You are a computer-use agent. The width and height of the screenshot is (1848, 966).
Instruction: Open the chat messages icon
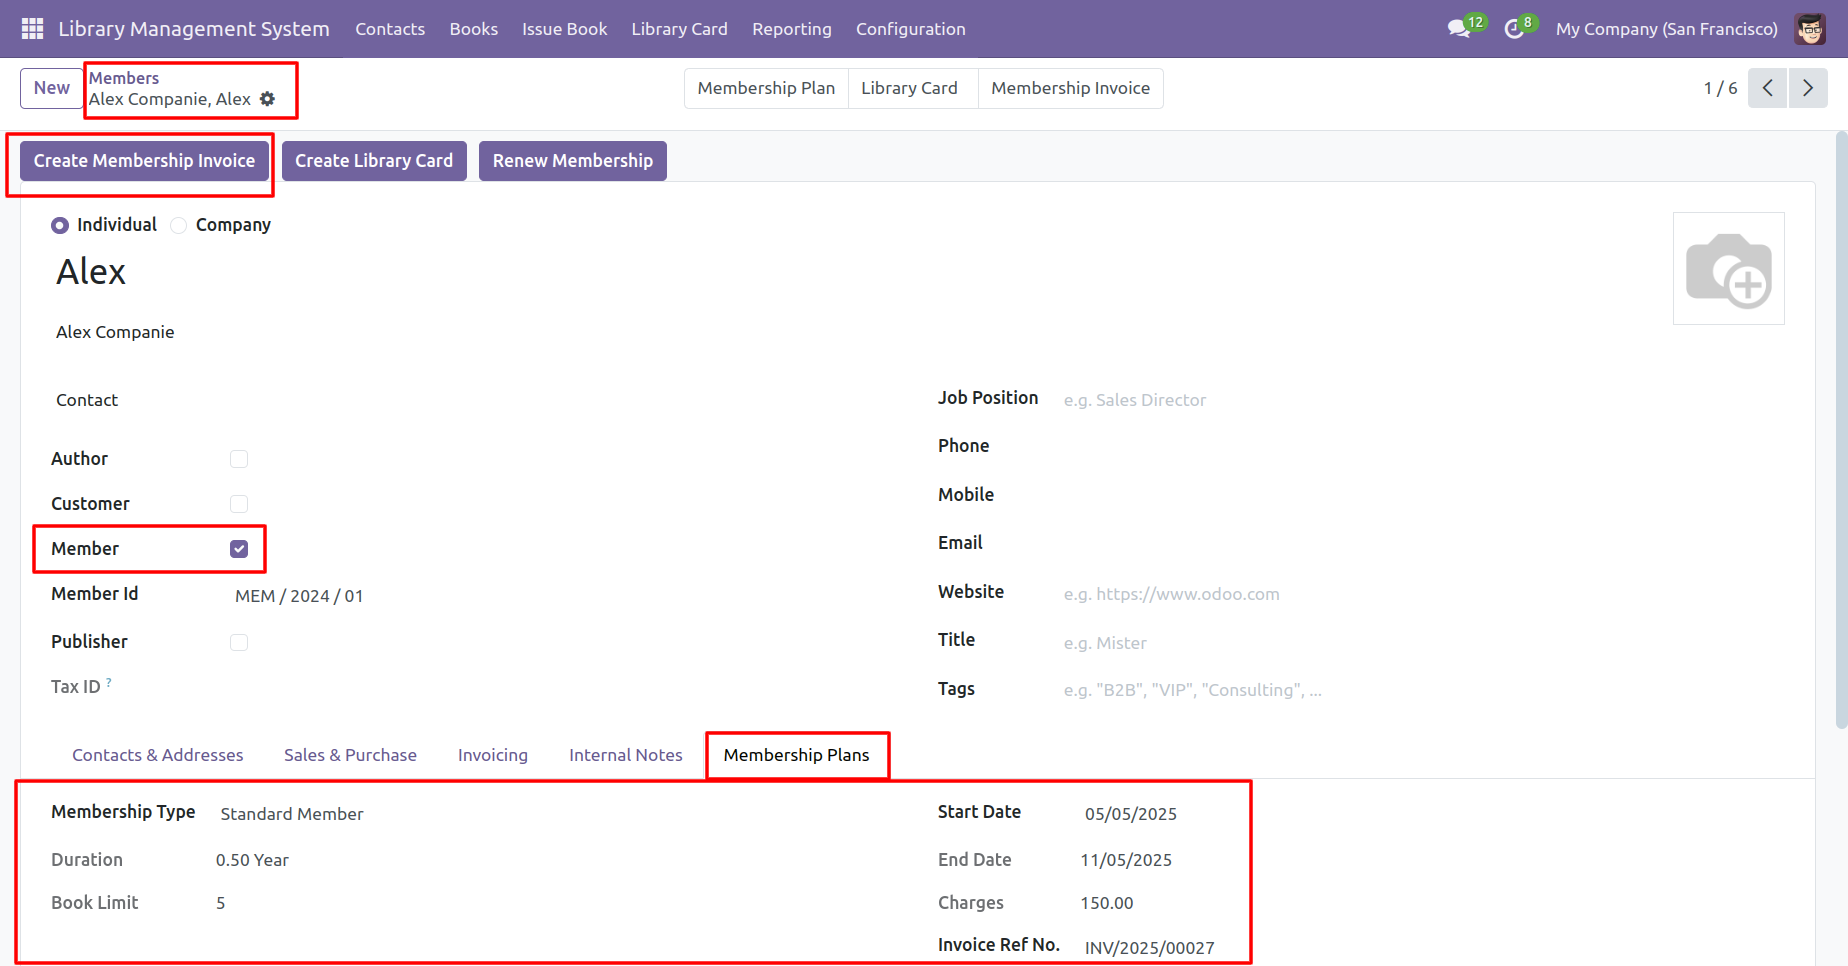coord(1459,29)
